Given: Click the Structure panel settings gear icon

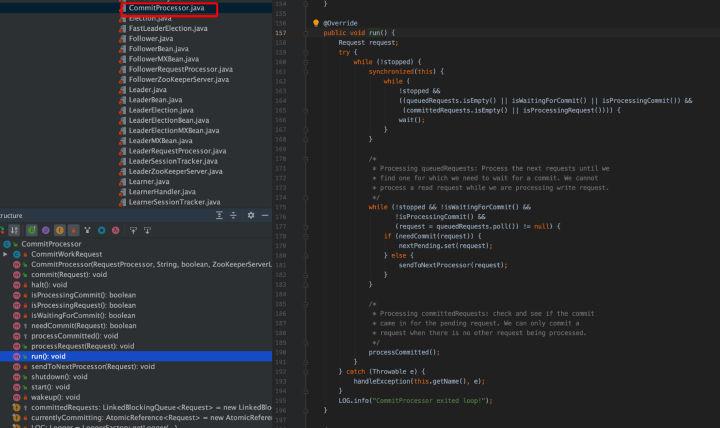Looking at the screenshot, I should (251, 215).
